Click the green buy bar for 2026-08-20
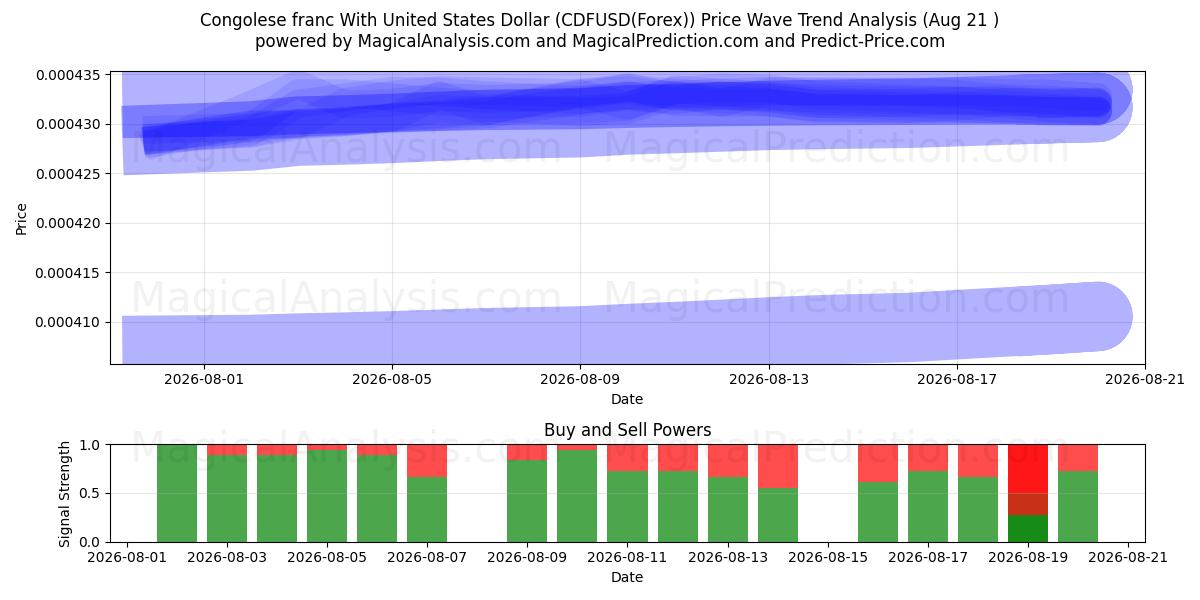 pyautogui.click(x=1078, y=507)
